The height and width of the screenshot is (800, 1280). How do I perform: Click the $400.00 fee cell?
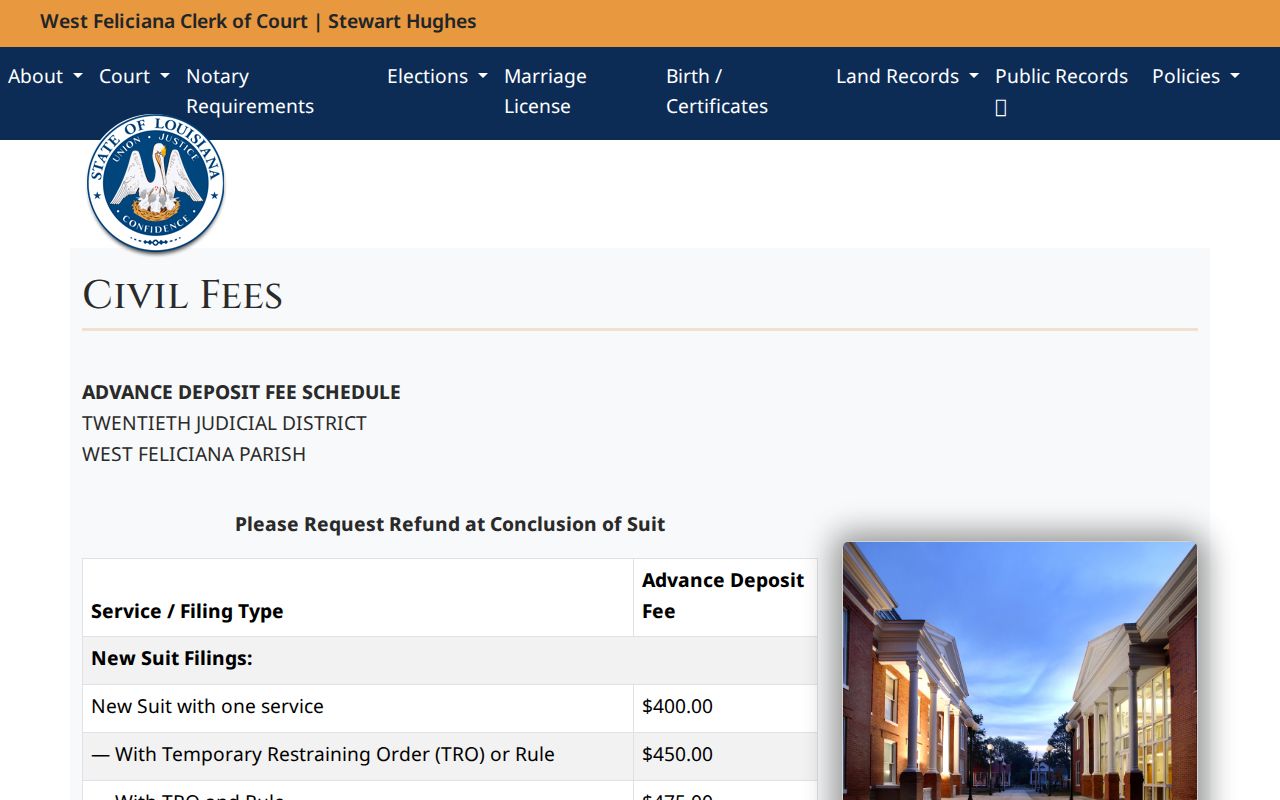tap(725, 707)
